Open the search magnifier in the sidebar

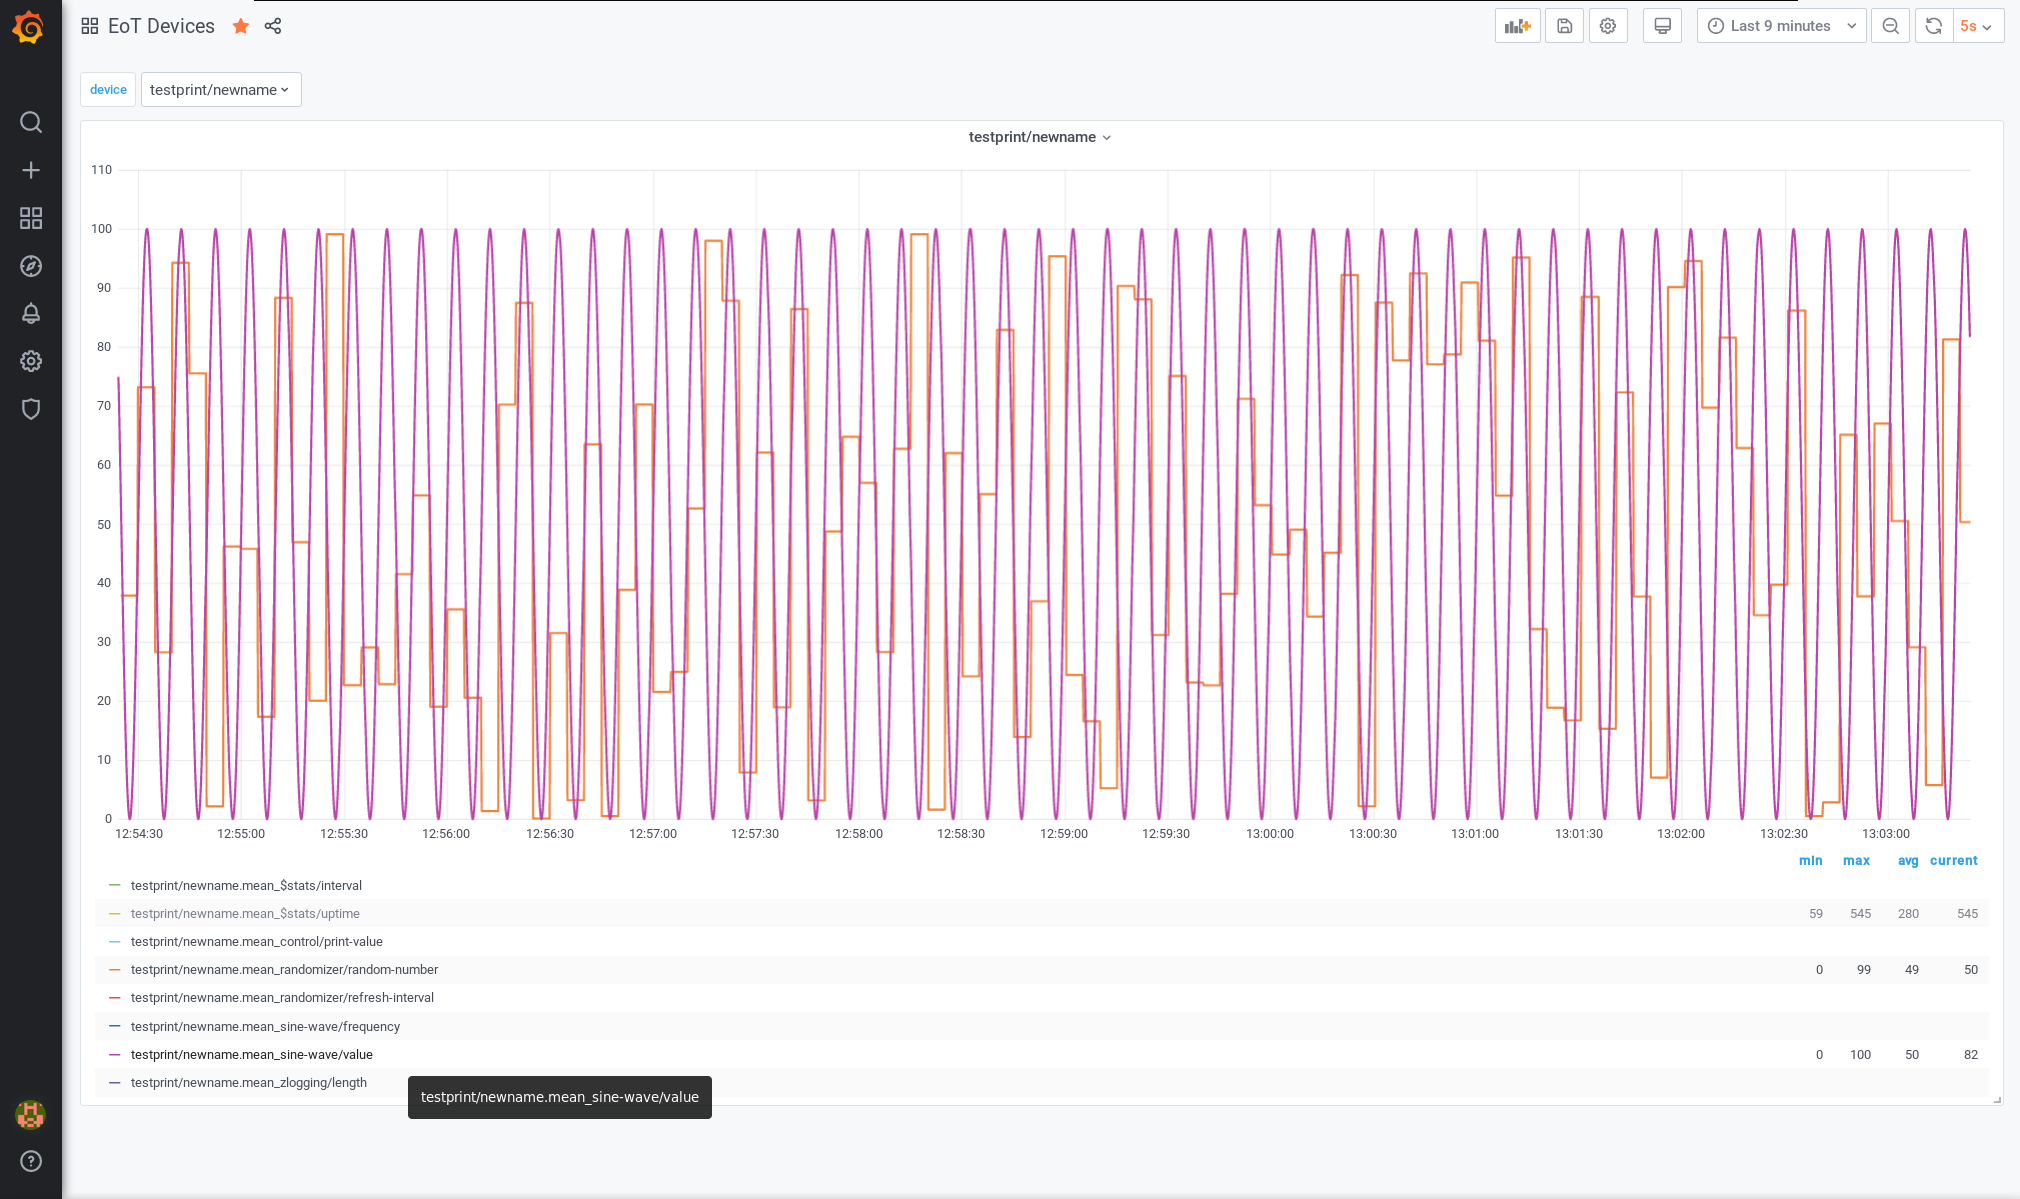click(31, 122)
